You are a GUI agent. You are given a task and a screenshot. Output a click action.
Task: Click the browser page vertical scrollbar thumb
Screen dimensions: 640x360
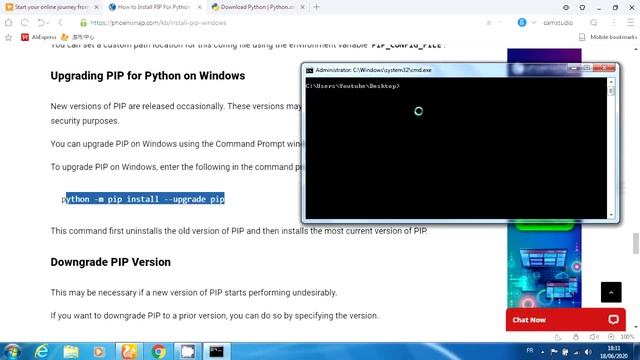tap(636, 243)
